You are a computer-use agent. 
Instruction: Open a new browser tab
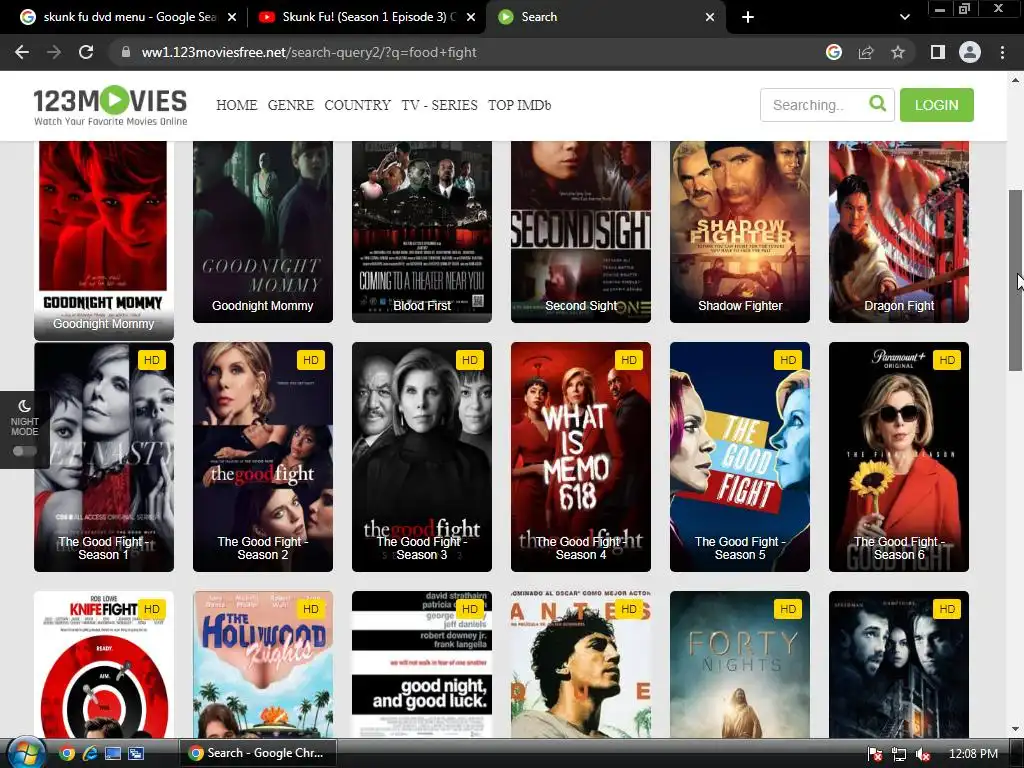[x=748, y=17]
